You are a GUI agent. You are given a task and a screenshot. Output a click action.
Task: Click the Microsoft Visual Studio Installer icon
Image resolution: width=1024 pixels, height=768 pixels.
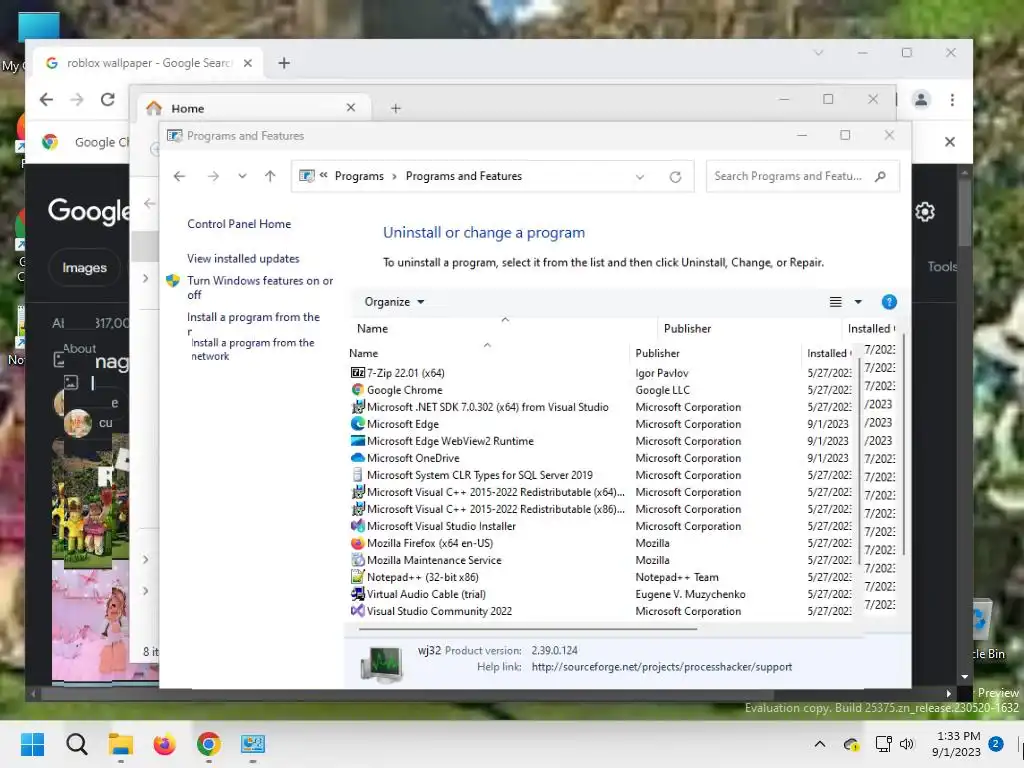coord(357,526)
